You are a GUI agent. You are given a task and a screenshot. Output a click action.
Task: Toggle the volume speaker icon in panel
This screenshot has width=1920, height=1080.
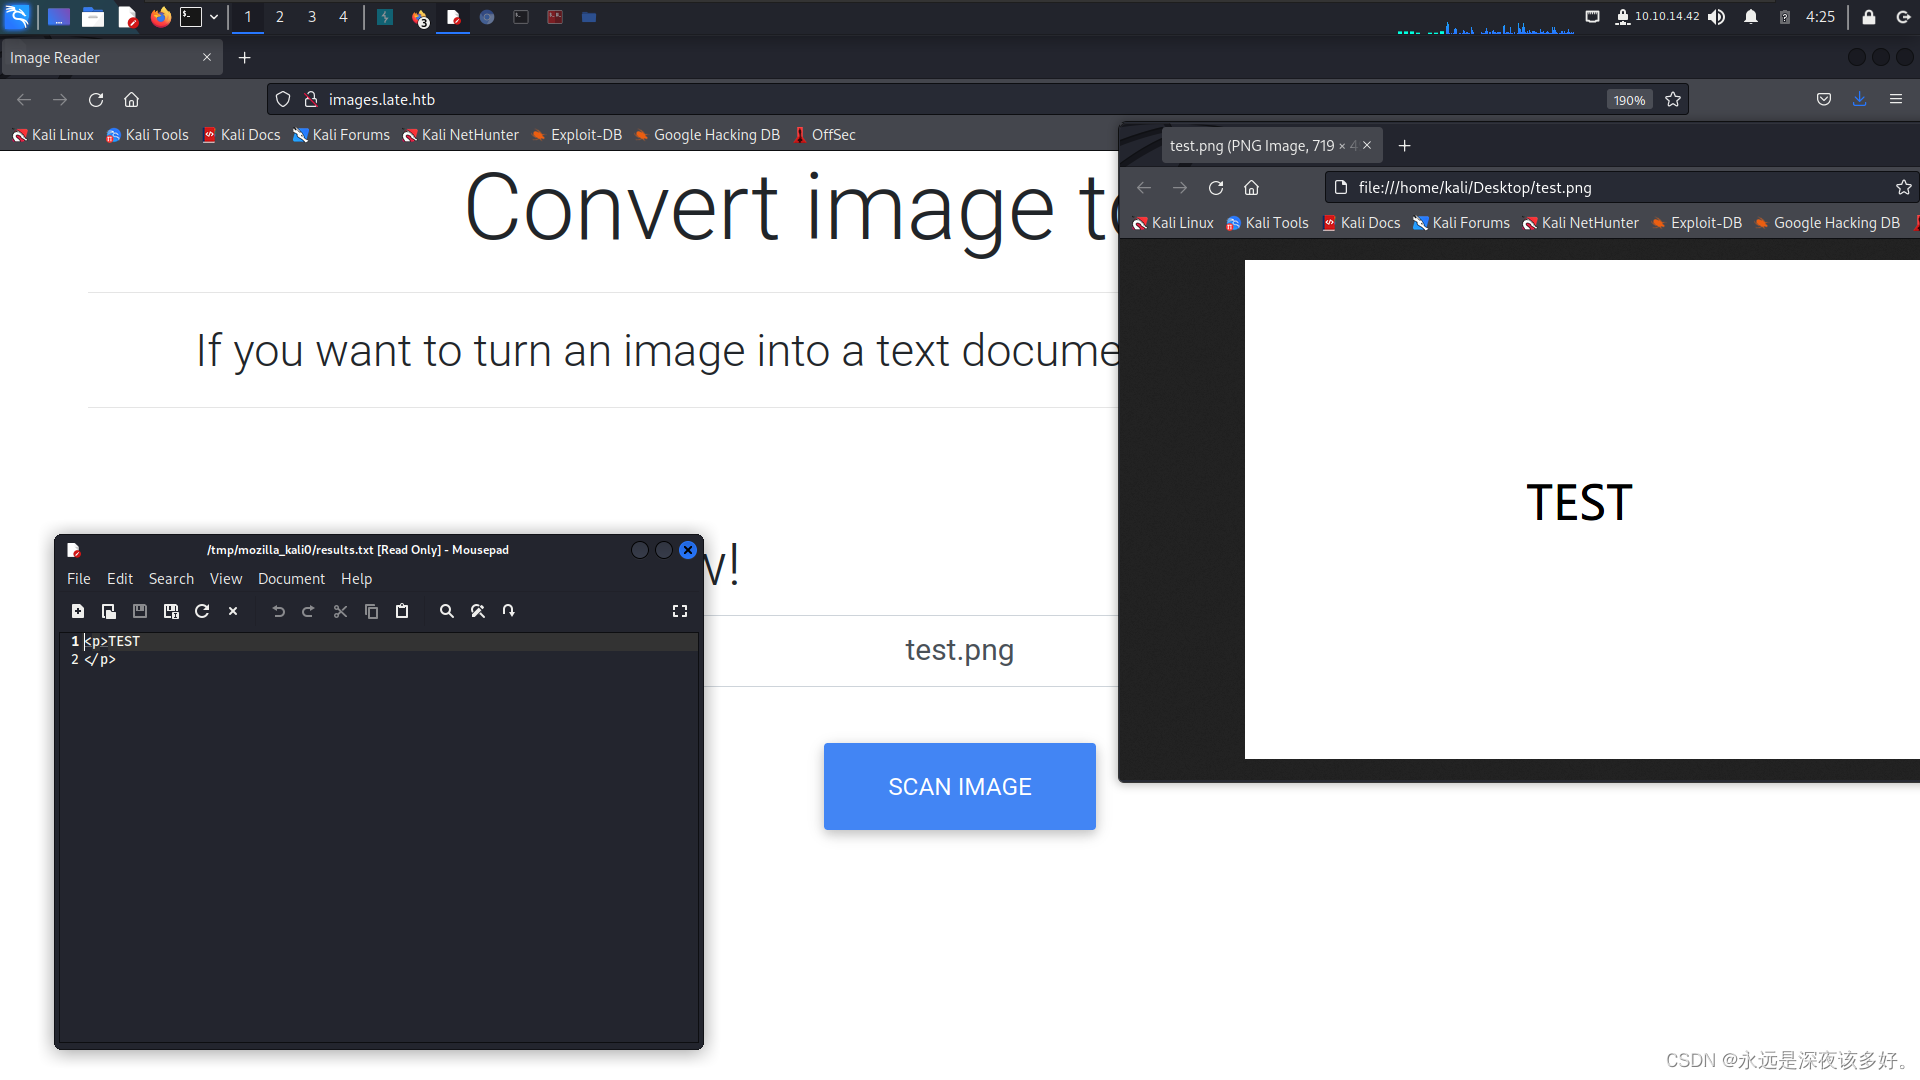(x=1717, y=17)
